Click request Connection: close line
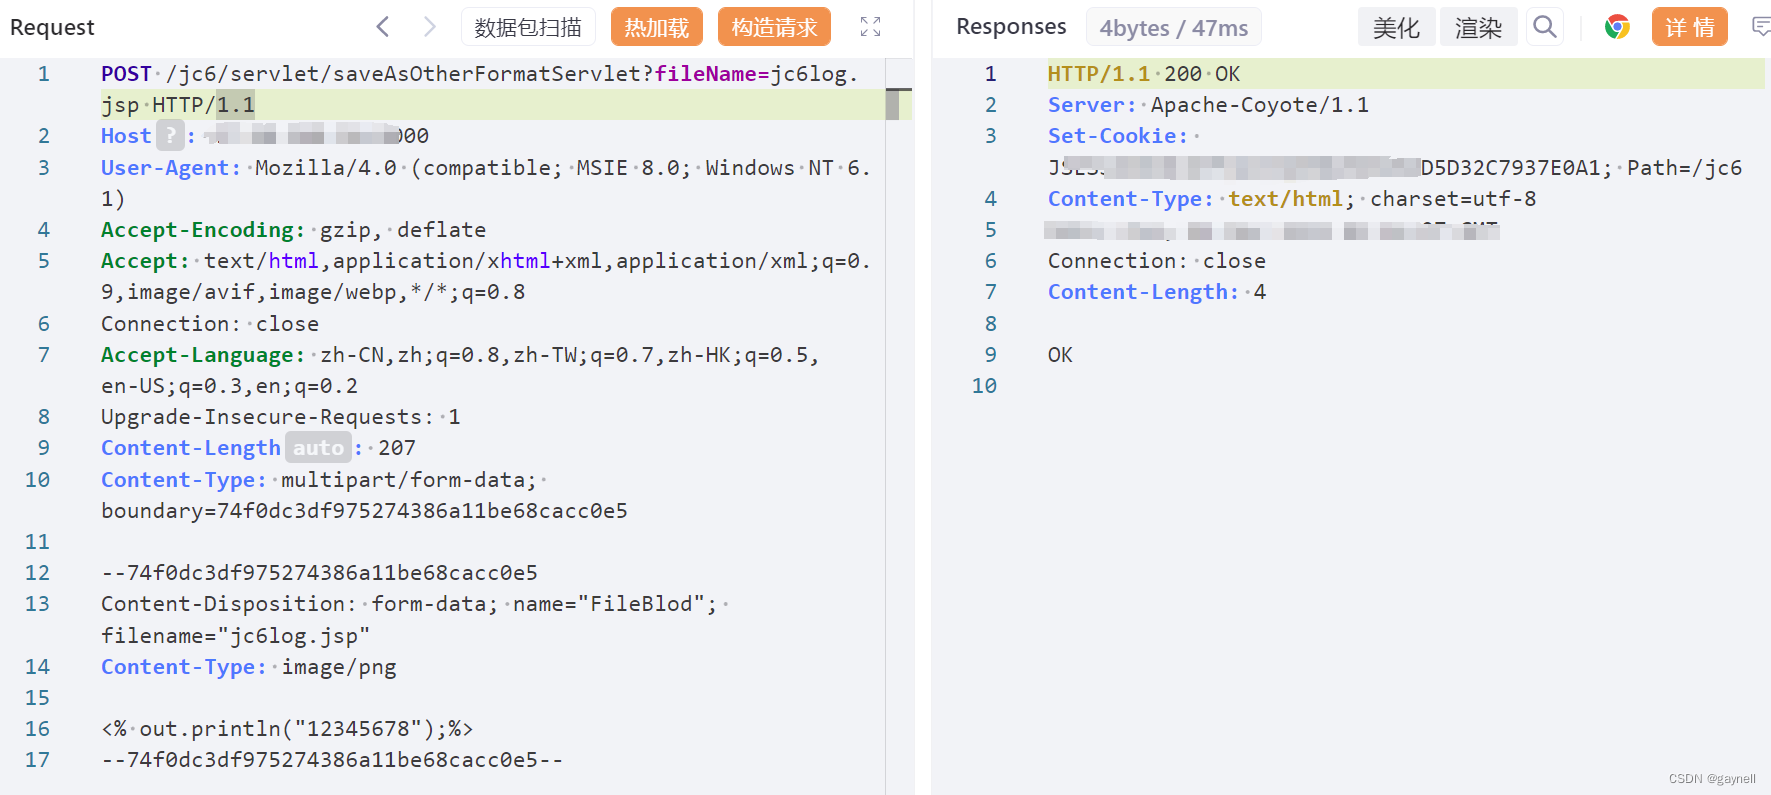This screenshot has height=795, width=1771. pos(210,324)
